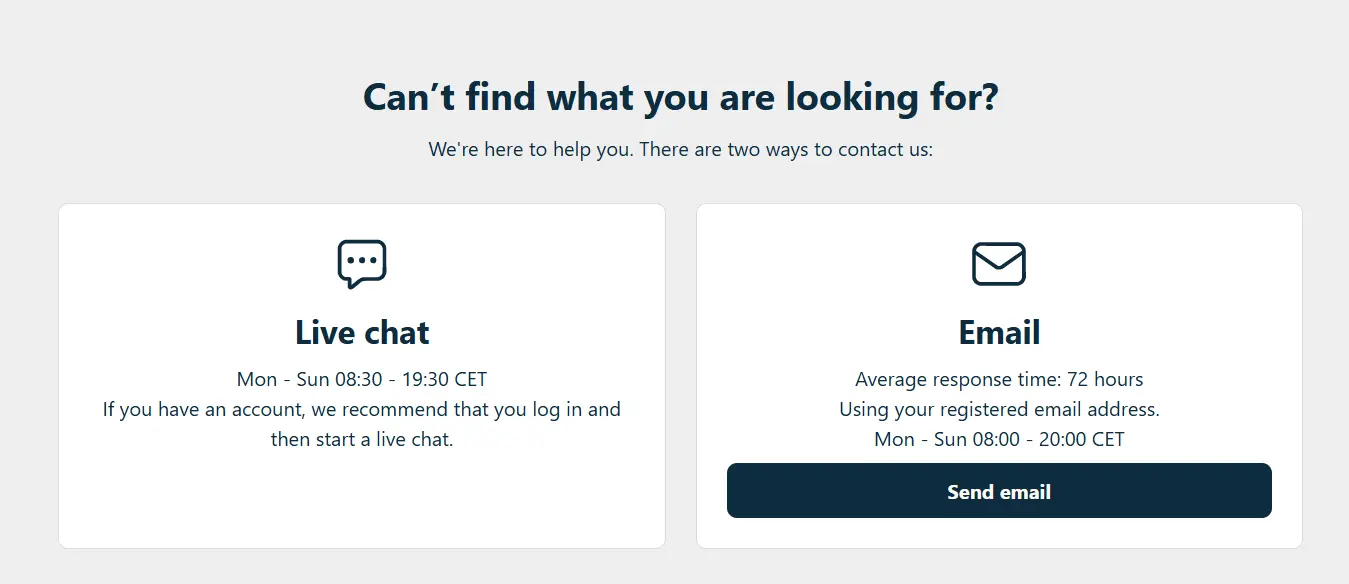Click "CET" in the live chat hours
This screenshot has width=1349, height=584.
pos(470,380)
